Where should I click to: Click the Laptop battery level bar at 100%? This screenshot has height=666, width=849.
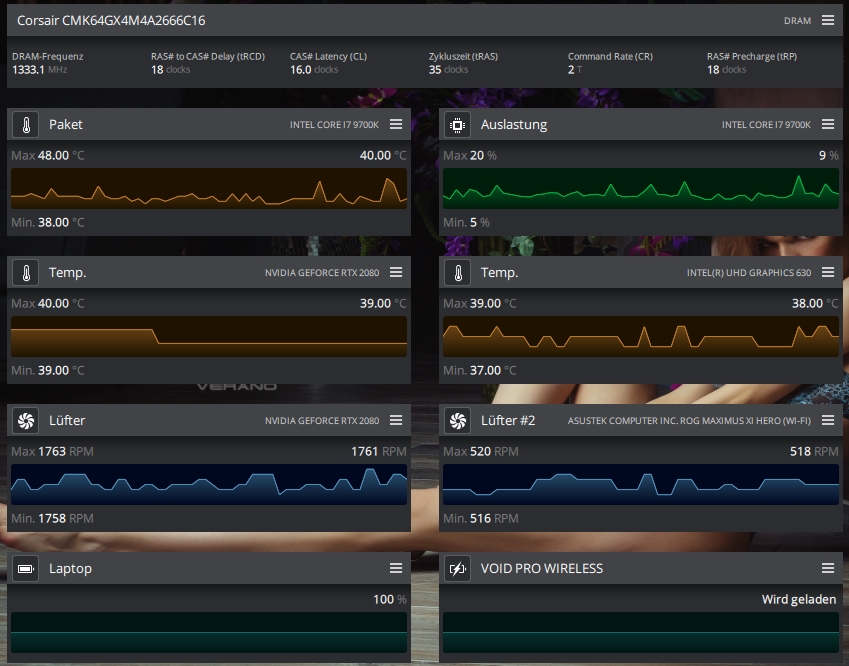[207, 633]
